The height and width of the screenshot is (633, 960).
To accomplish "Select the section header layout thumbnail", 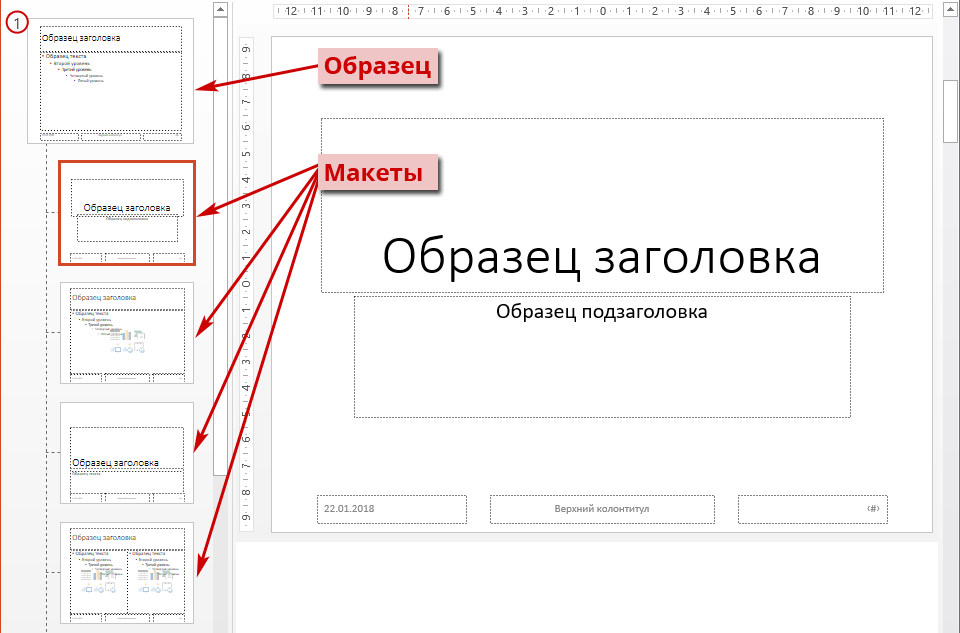I will [x=127, y=453].
